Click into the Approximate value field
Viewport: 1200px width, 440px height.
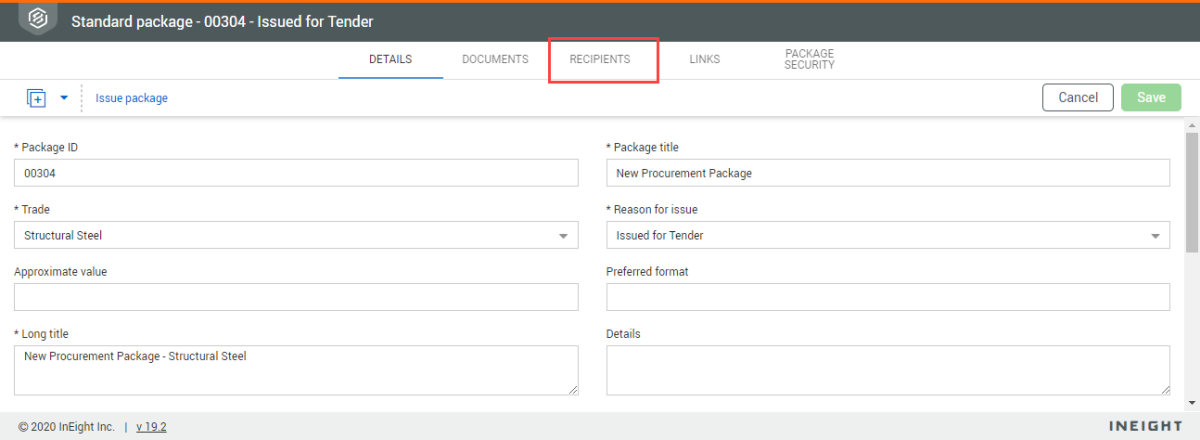[296, 297]
